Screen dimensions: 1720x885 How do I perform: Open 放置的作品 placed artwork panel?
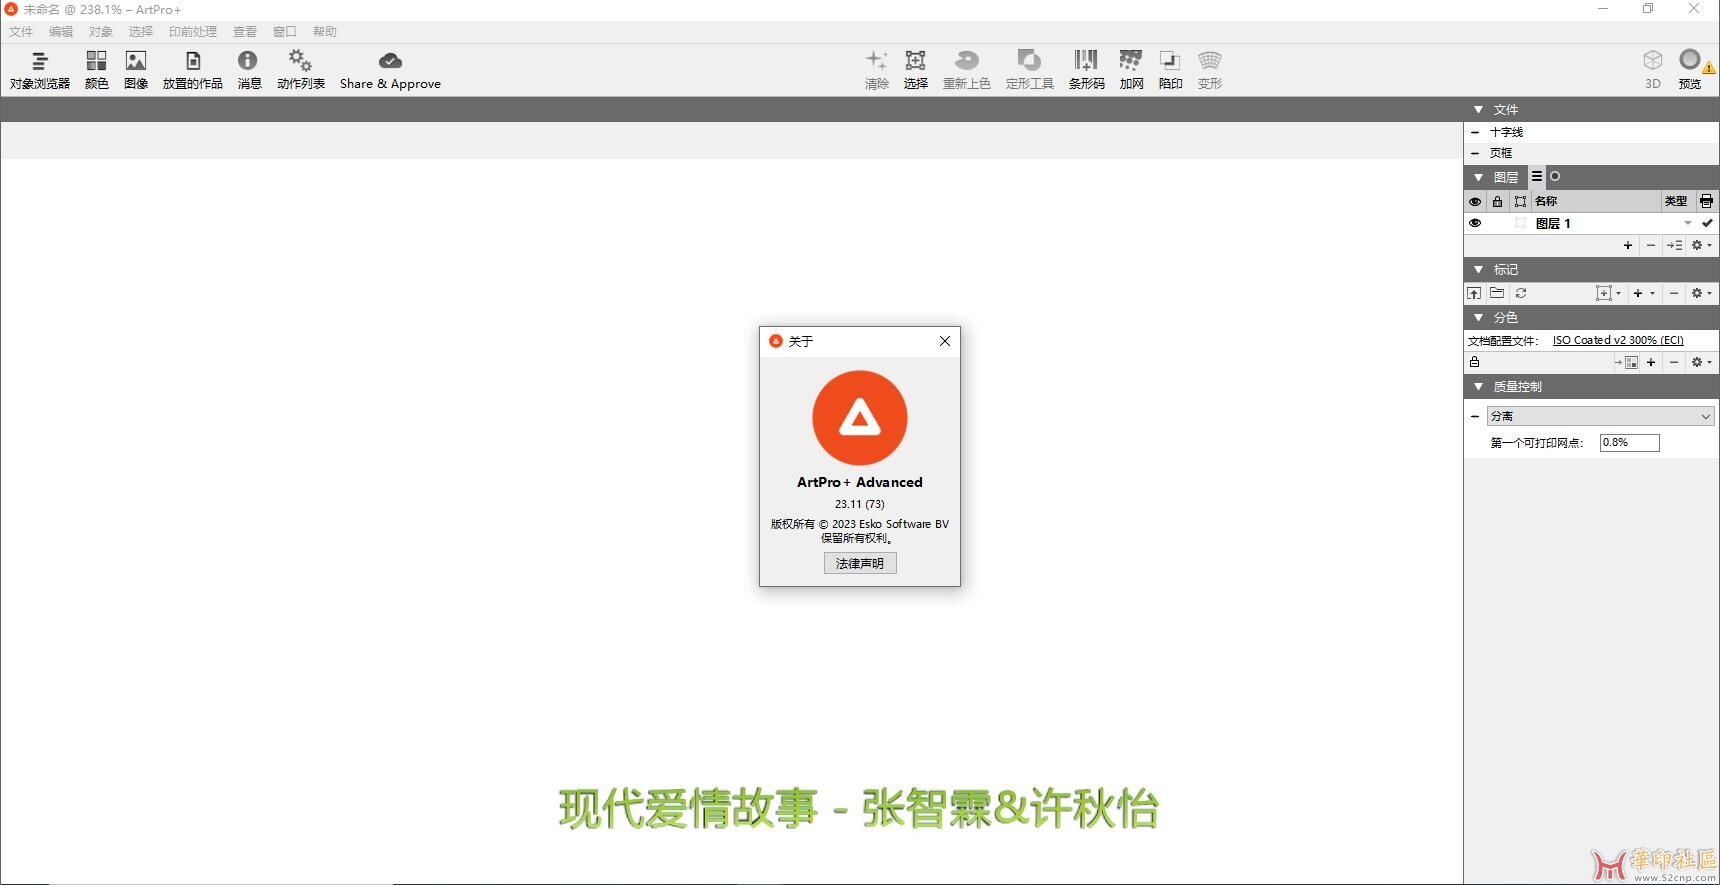(x=193, y=70)
